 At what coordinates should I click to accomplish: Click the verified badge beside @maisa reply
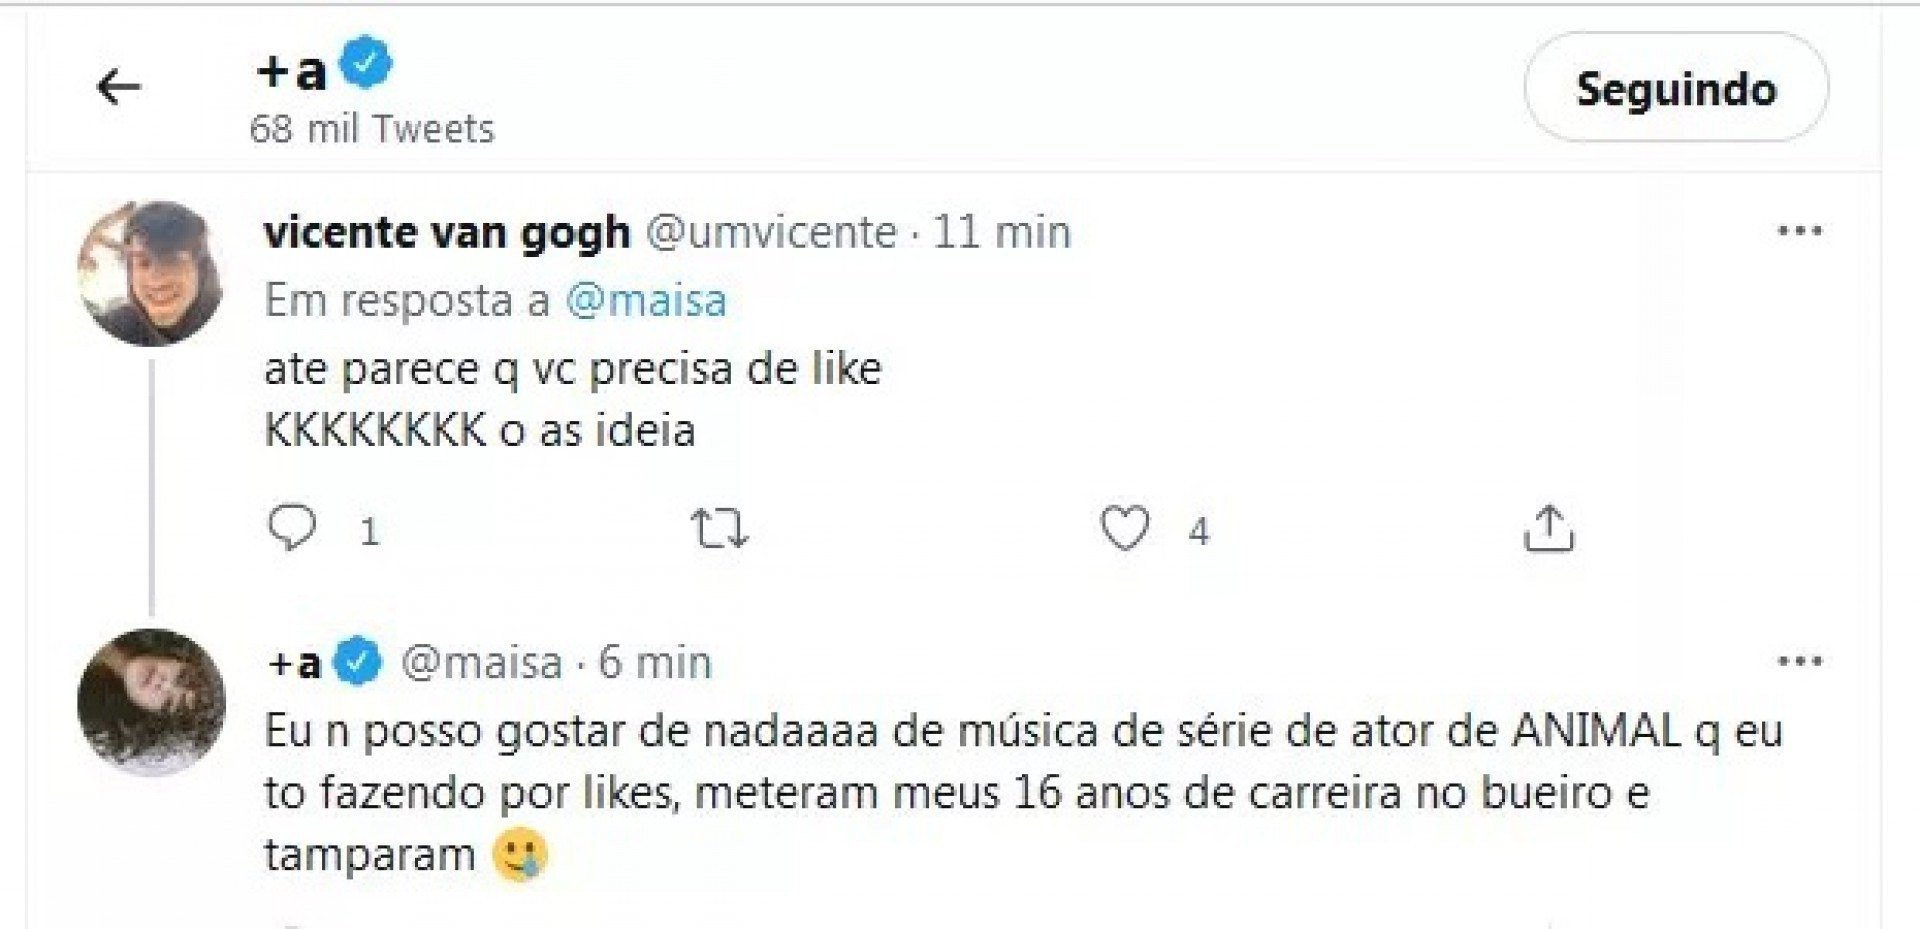pyautogui.click(x=357, y=663)
